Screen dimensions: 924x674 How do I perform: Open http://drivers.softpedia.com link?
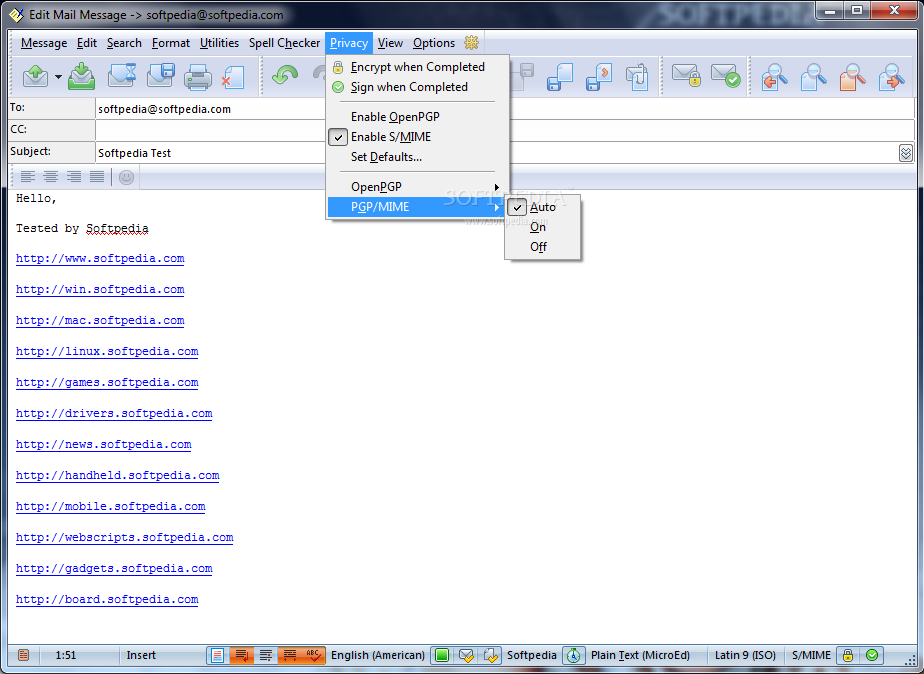114,414
